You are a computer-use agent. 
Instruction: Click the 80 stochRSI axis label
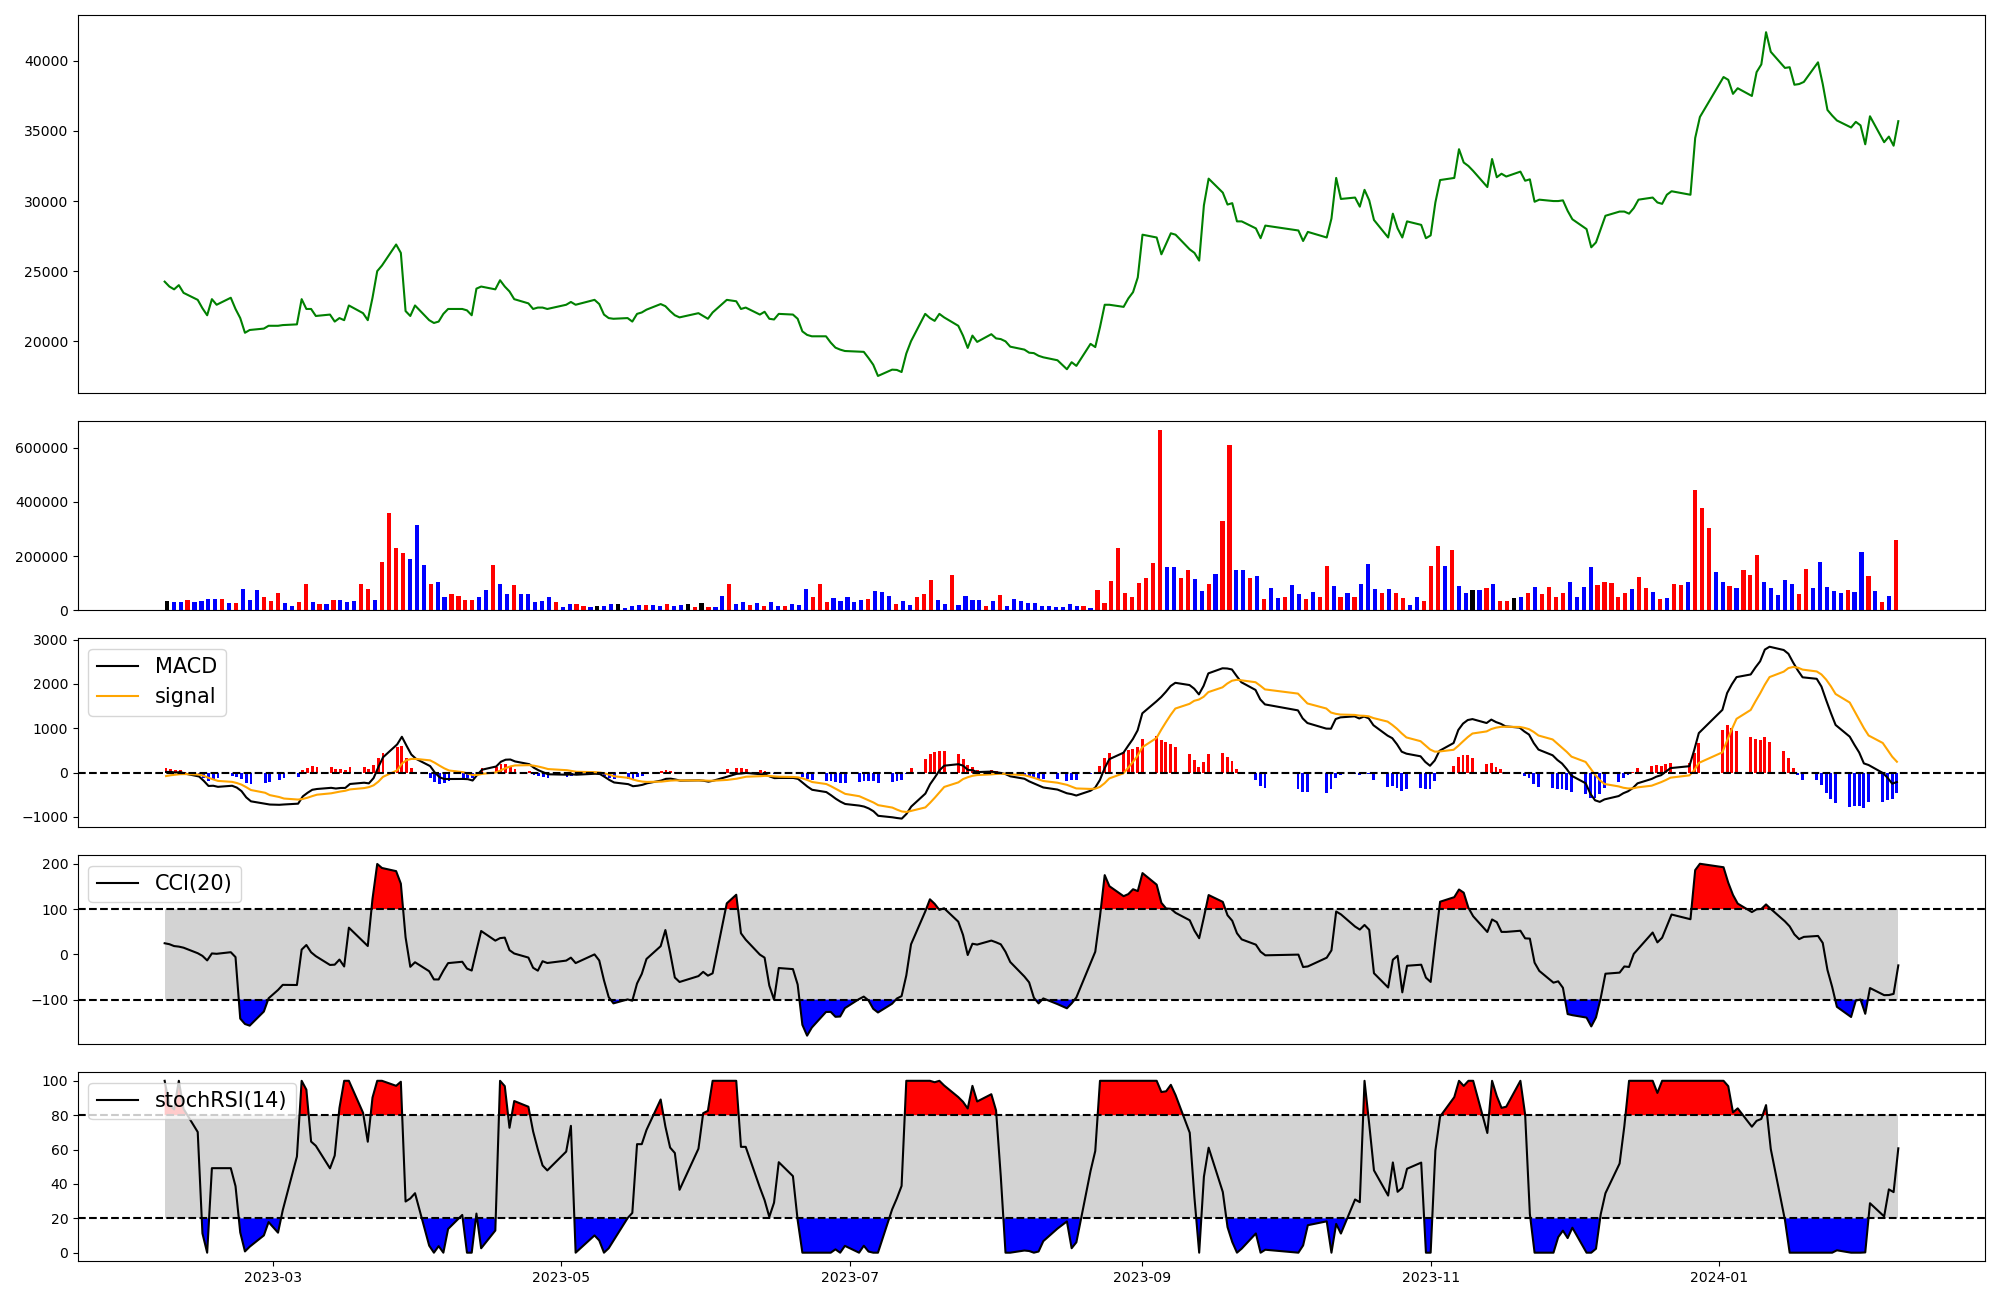tap(60, 1116)
